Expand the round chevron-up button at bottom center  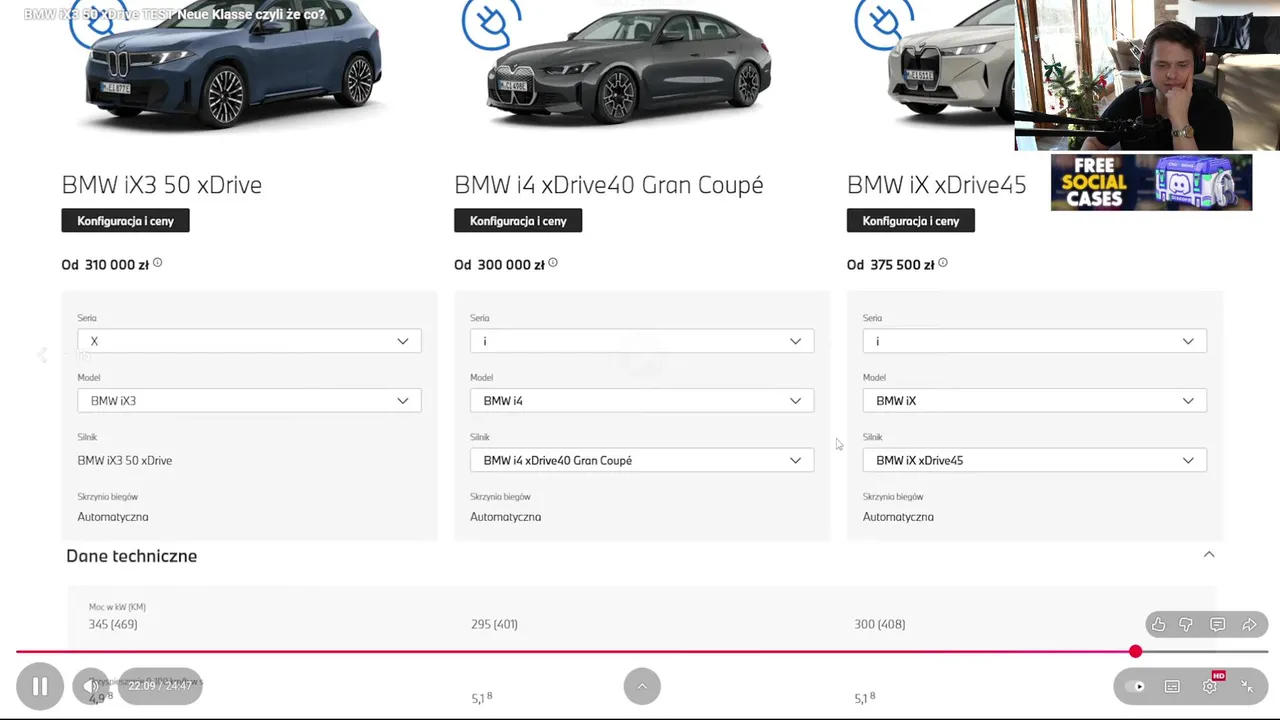click(x=642, y=686)
